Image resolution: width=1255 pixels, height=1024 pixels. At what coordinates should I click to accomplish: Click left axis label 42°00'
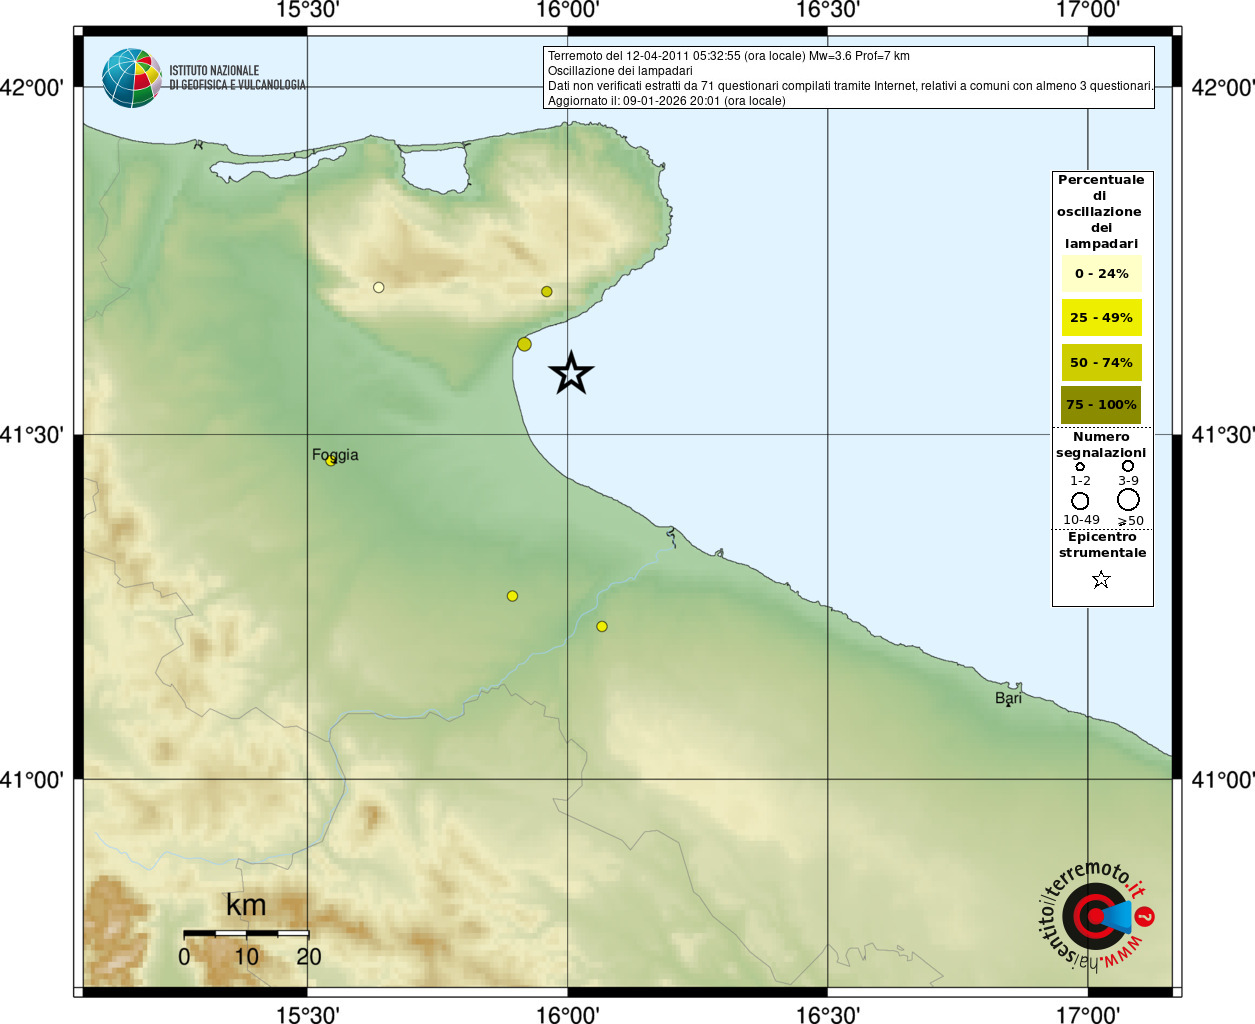pyautogui.click(x=32, y=88)
